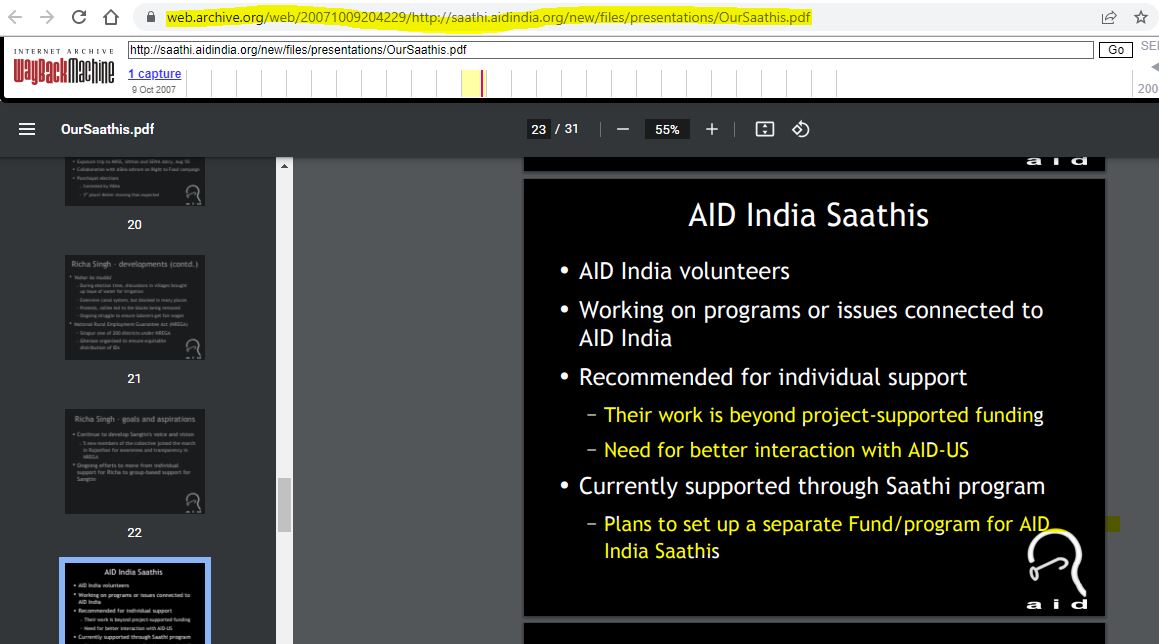View site security lock info

tap(151, 17)
